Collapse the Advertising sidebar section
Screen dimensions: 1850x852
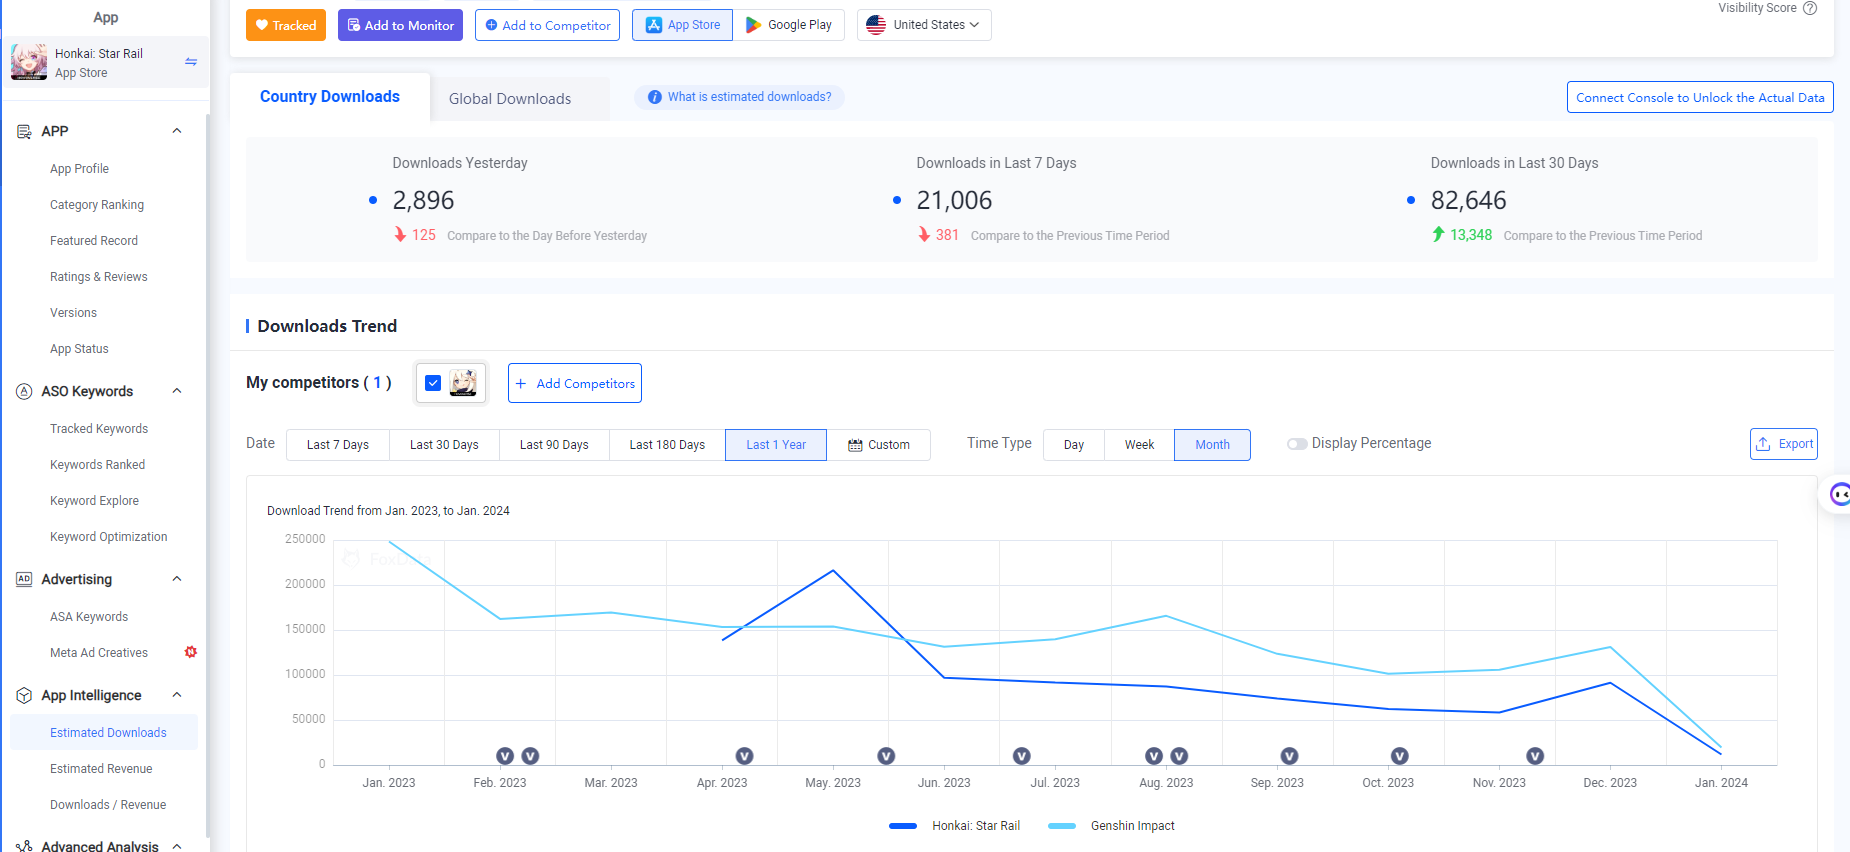(177, 579)
